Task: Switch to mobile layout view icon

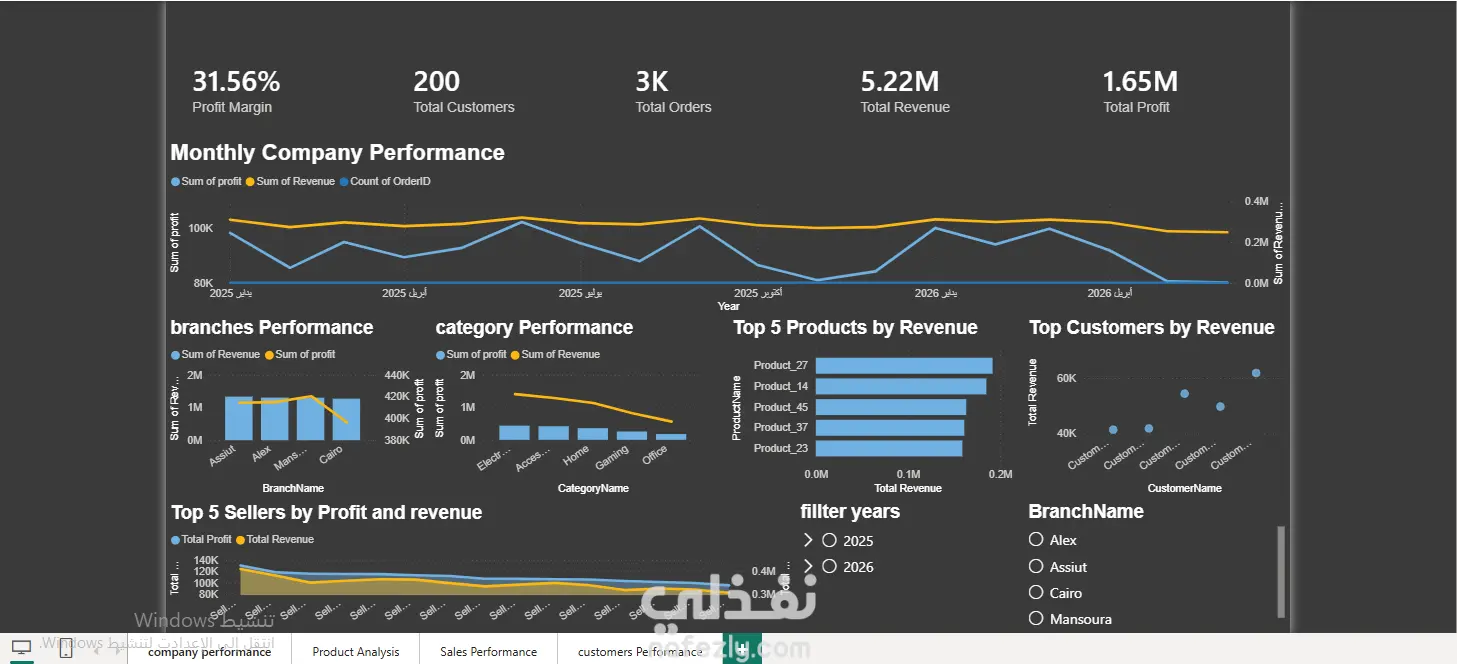Action: 66,648
